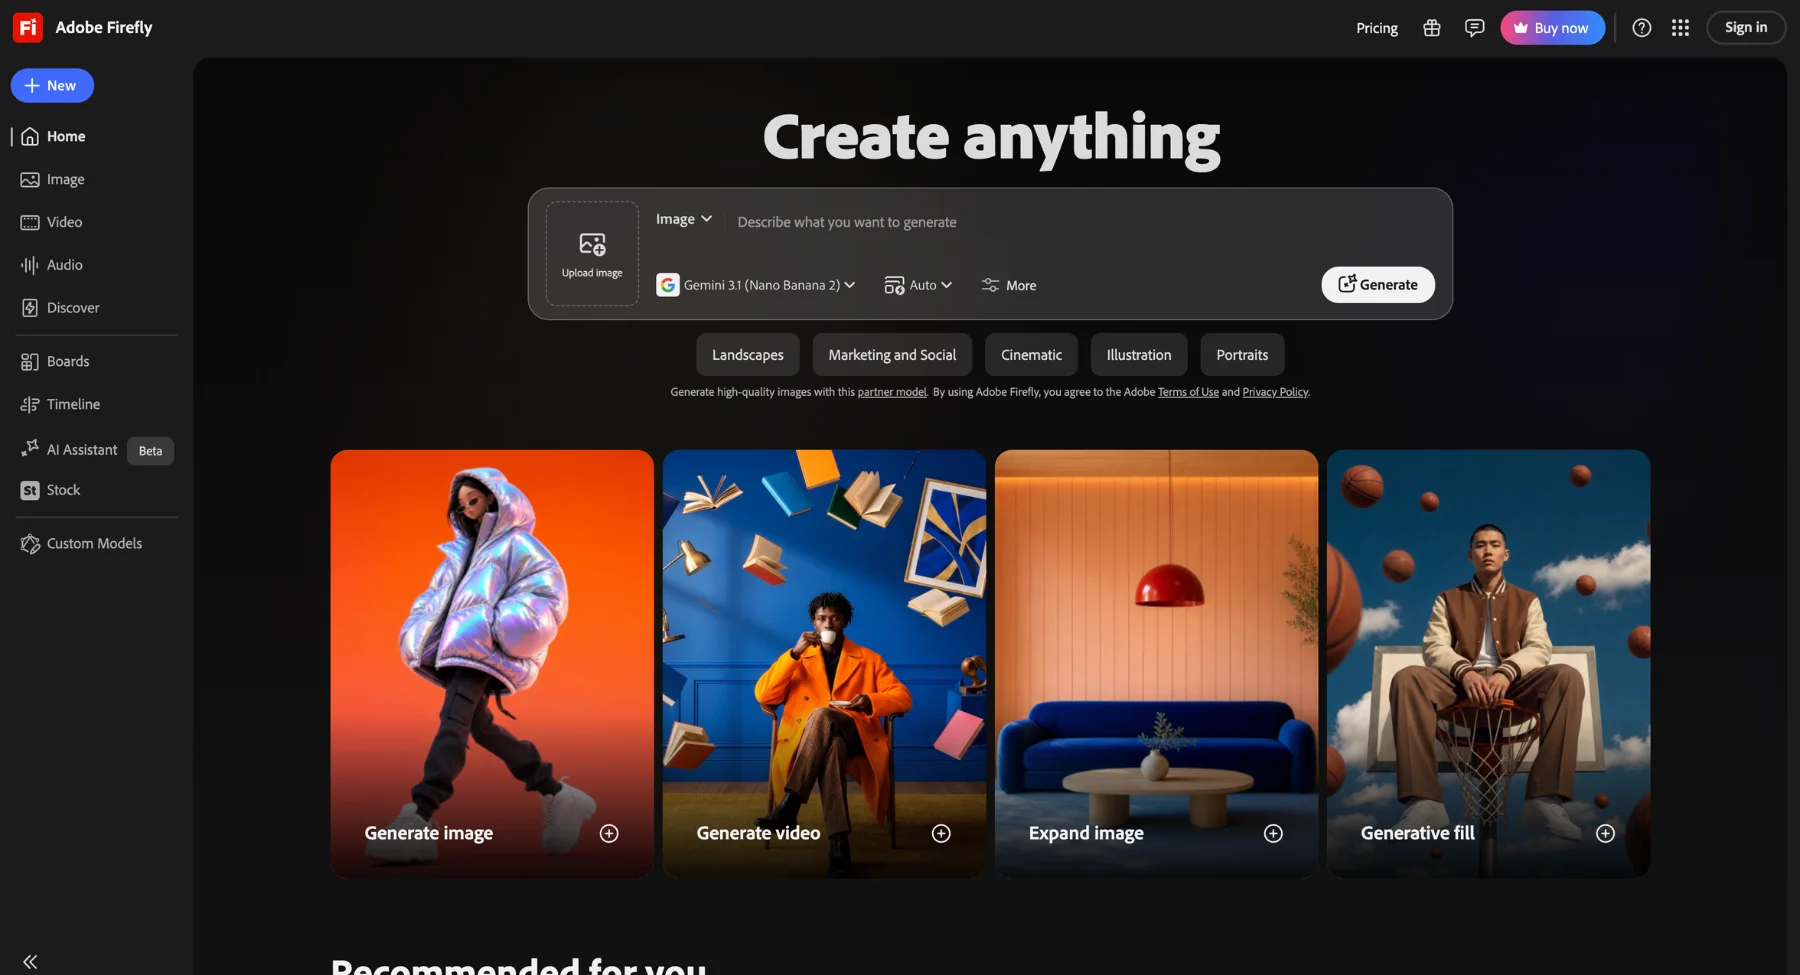Click the prompt description input field

pyautogui.click(x=1085, y=222)
